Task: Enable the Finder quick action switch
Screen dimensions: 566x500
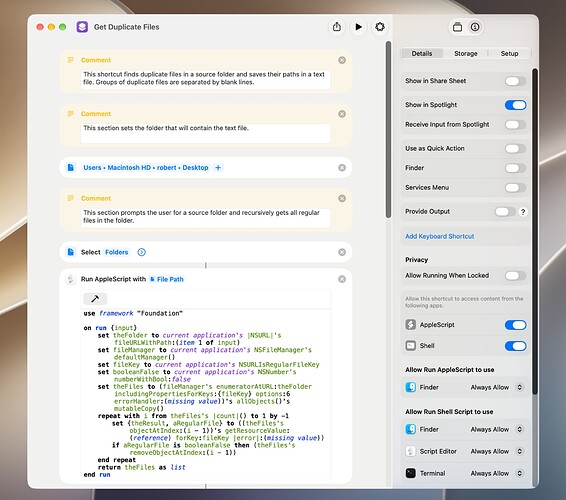Action: tap(515, 168)
